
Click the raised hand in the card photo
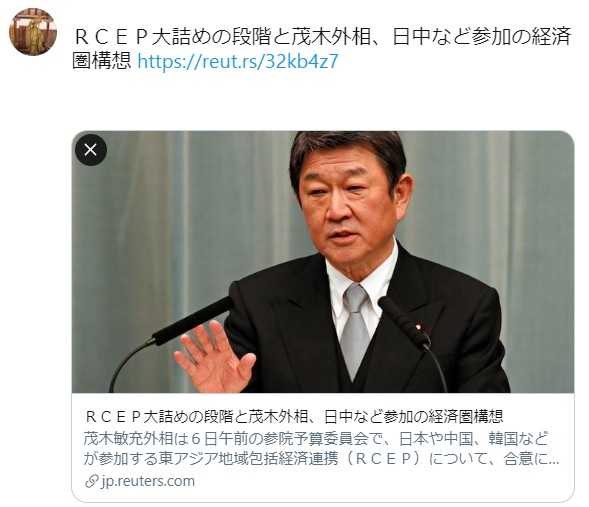(x=214, y=357)
